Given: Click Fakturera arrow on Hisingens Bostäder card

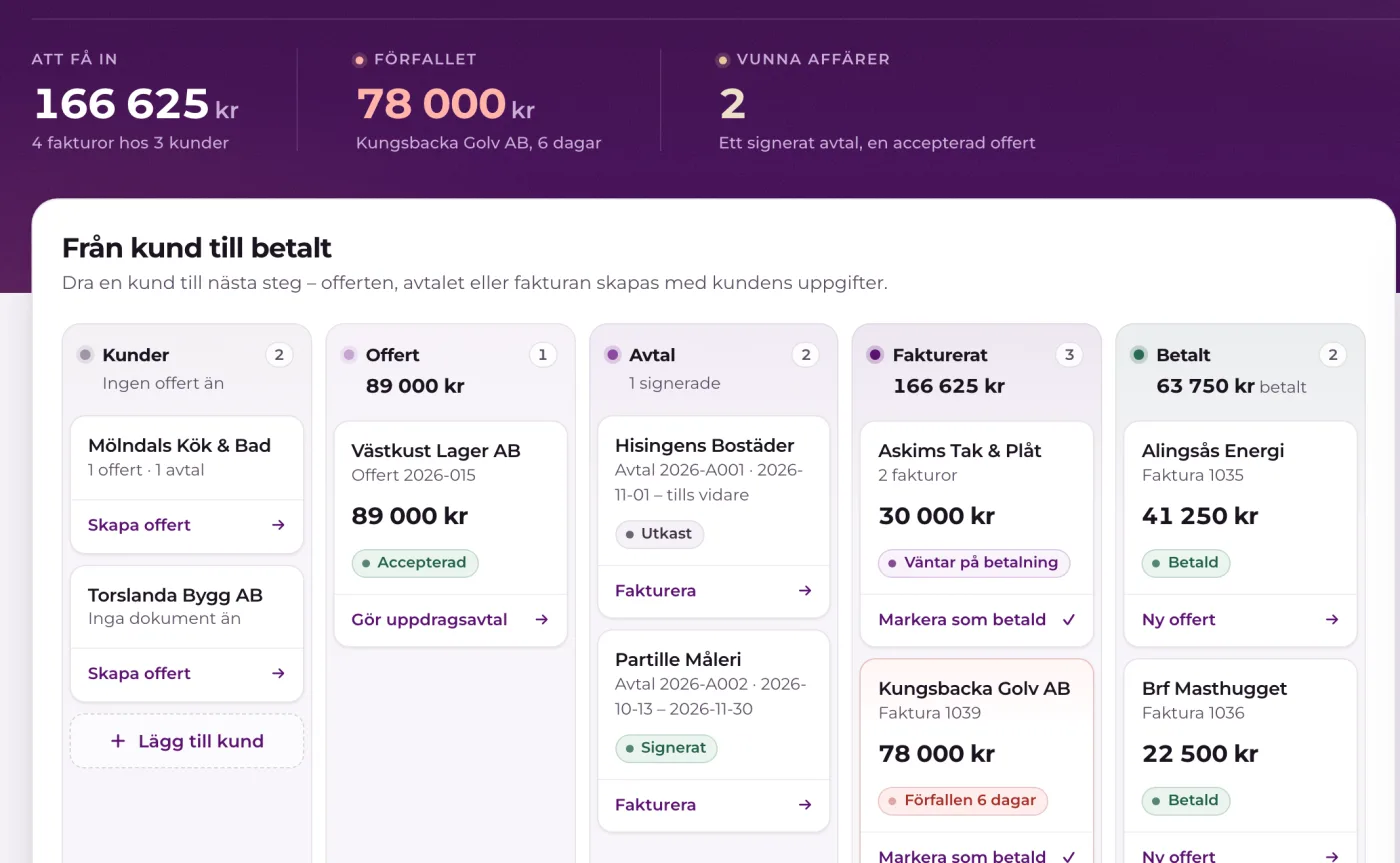Looking at the screenshot, I should (805, 590).
